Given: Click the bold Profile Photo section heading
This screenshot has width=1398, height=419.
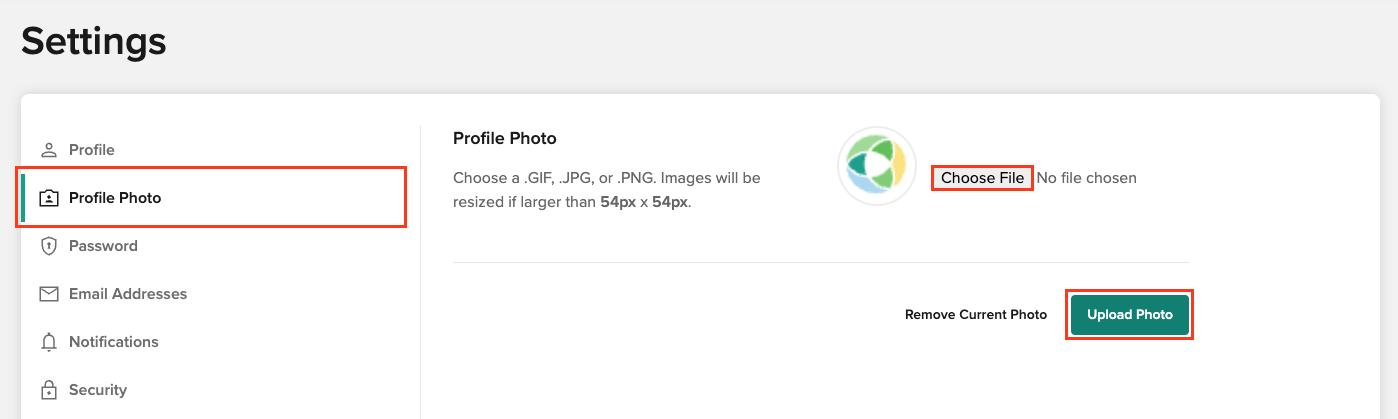Looking at the screenshot, I should [505, 138].
